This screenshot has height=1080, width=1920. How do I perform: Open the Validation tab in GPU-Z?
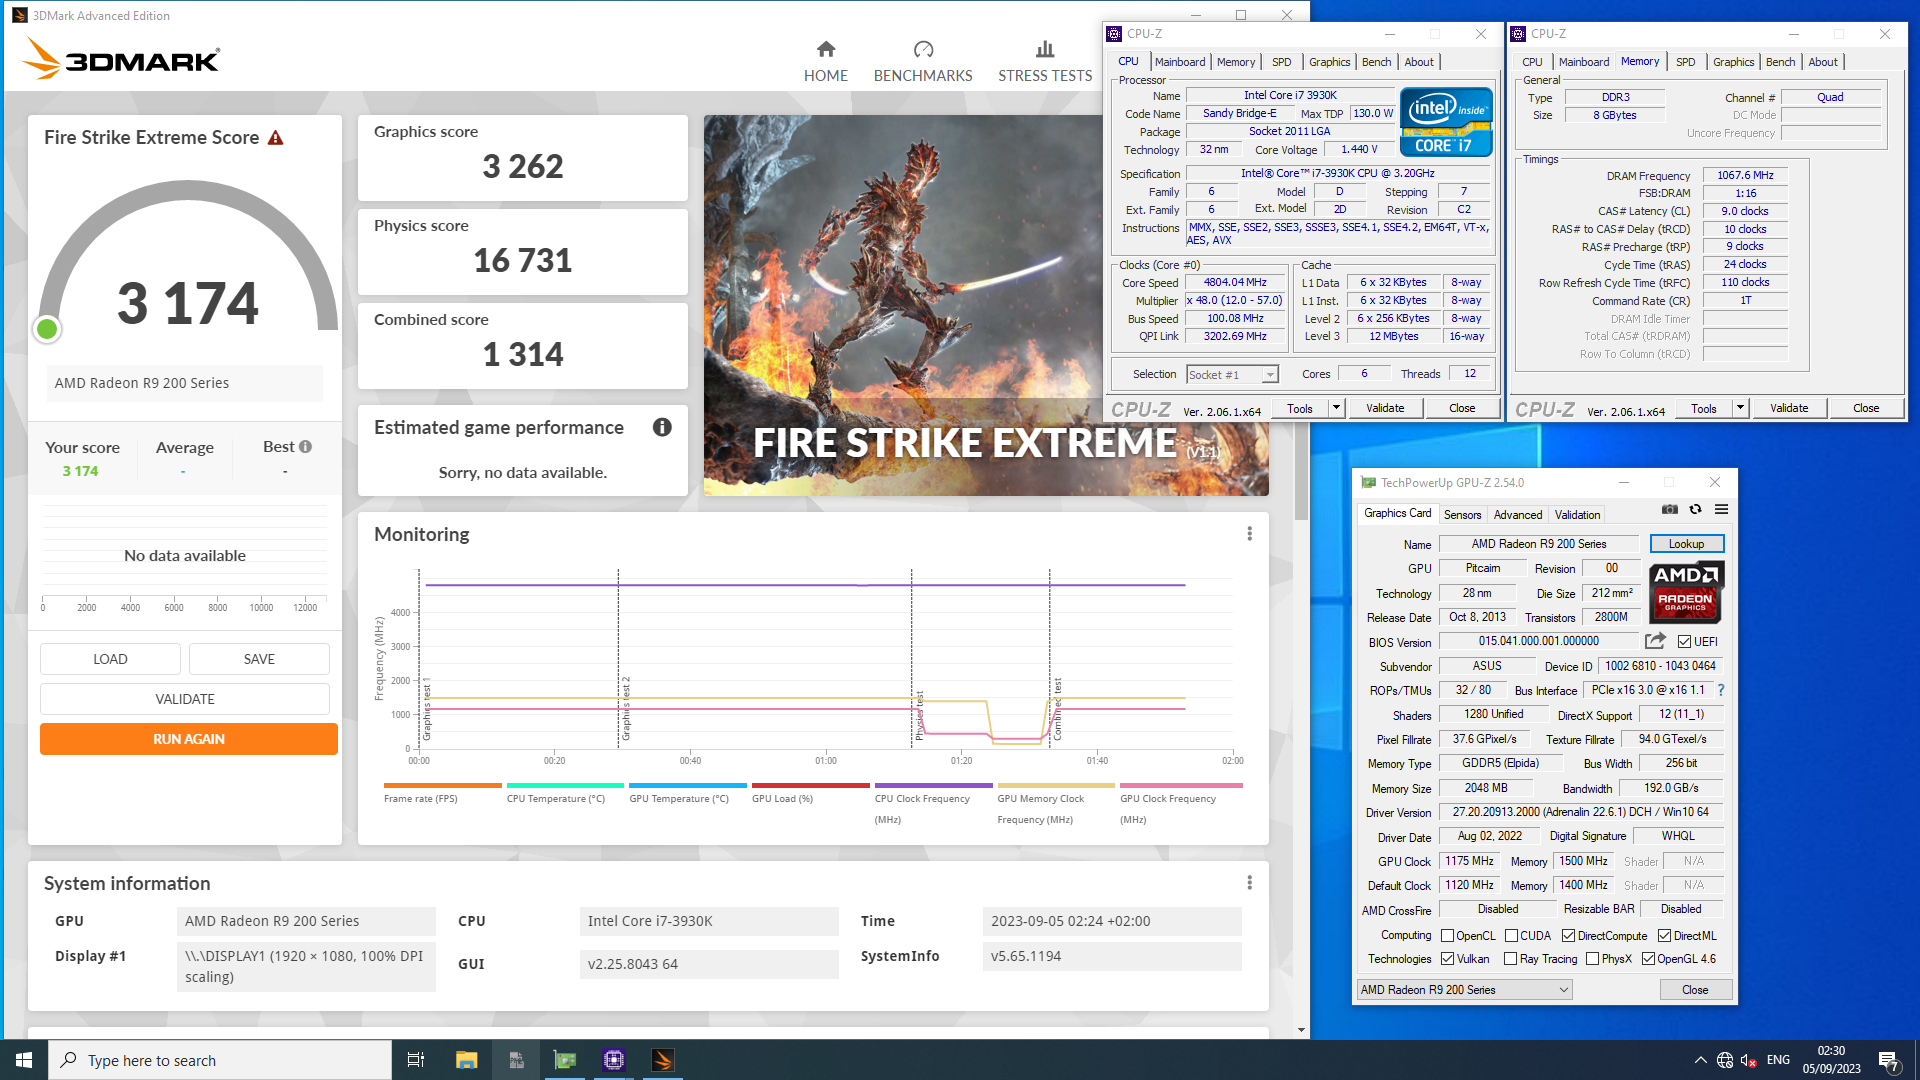tap(1577, 515)
